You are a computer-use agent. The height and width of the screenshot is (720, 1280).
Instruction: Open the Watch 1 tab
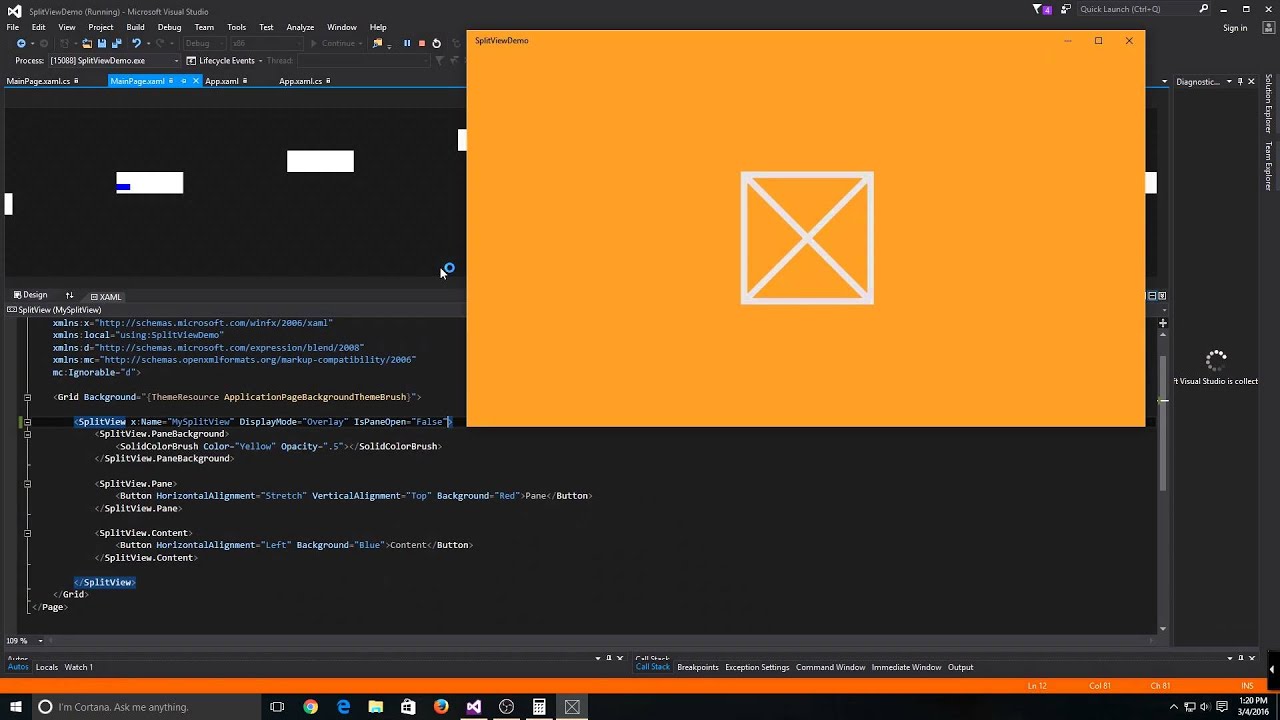coord(79,667)
